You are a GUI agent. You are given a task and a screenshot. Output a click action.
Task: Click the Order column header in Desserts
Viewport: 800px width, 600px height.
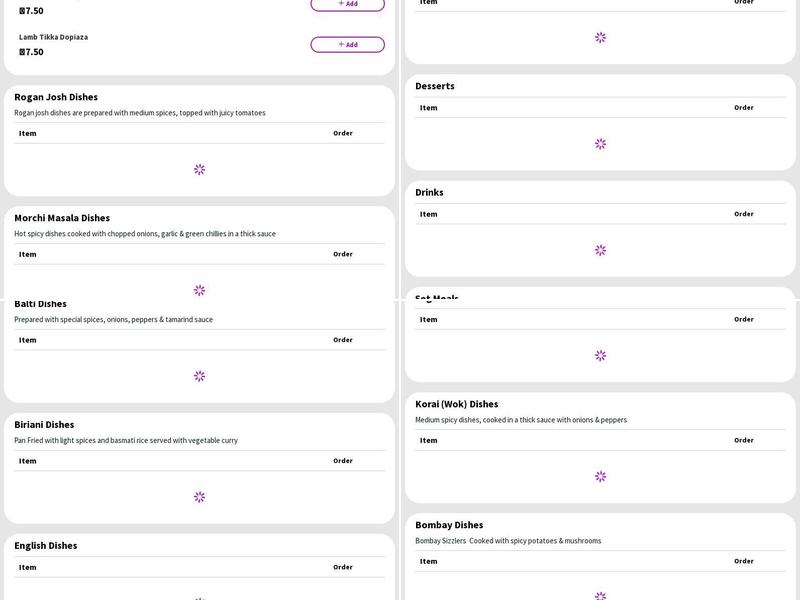pos(743,108)
